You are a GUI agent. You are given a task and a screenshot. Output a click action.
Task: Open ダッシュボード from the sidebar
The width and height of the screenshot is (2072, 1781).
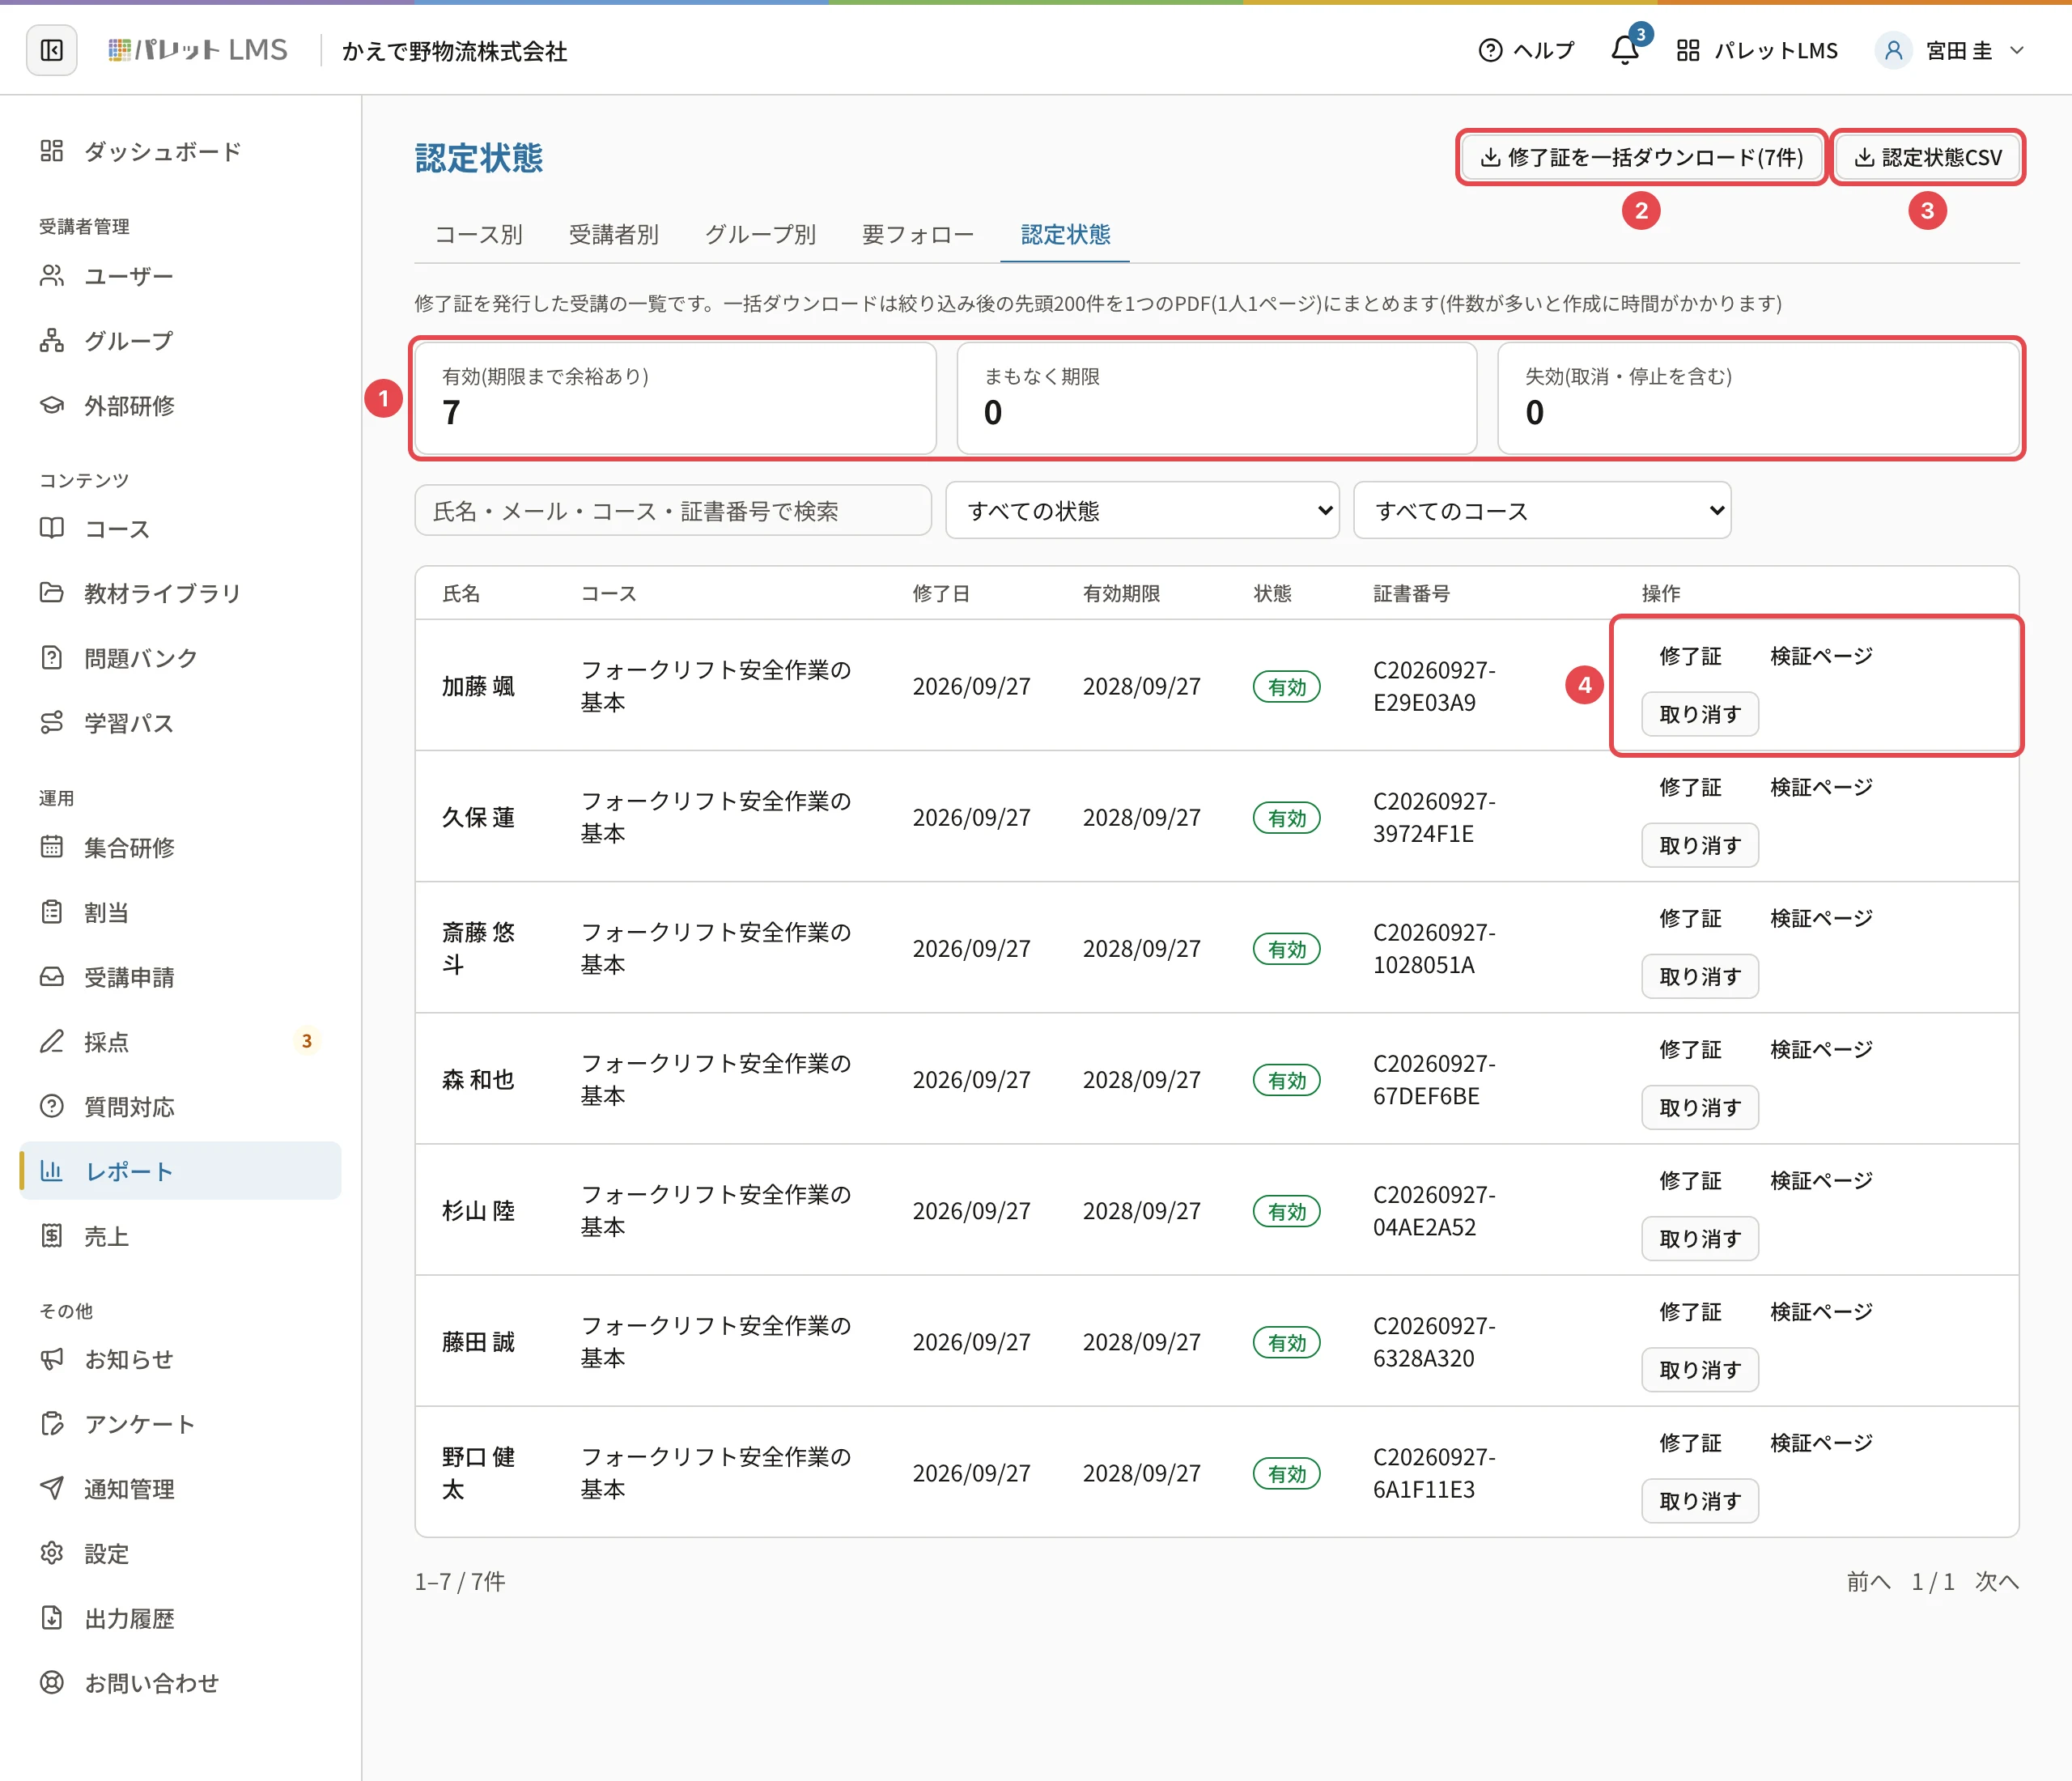(180, 151)
